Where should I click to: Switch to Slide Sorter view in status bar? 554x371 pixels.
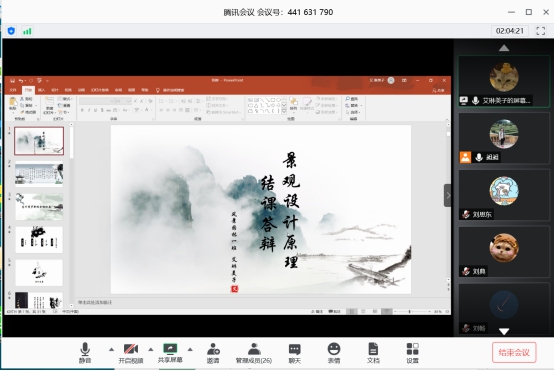[363, 312]
